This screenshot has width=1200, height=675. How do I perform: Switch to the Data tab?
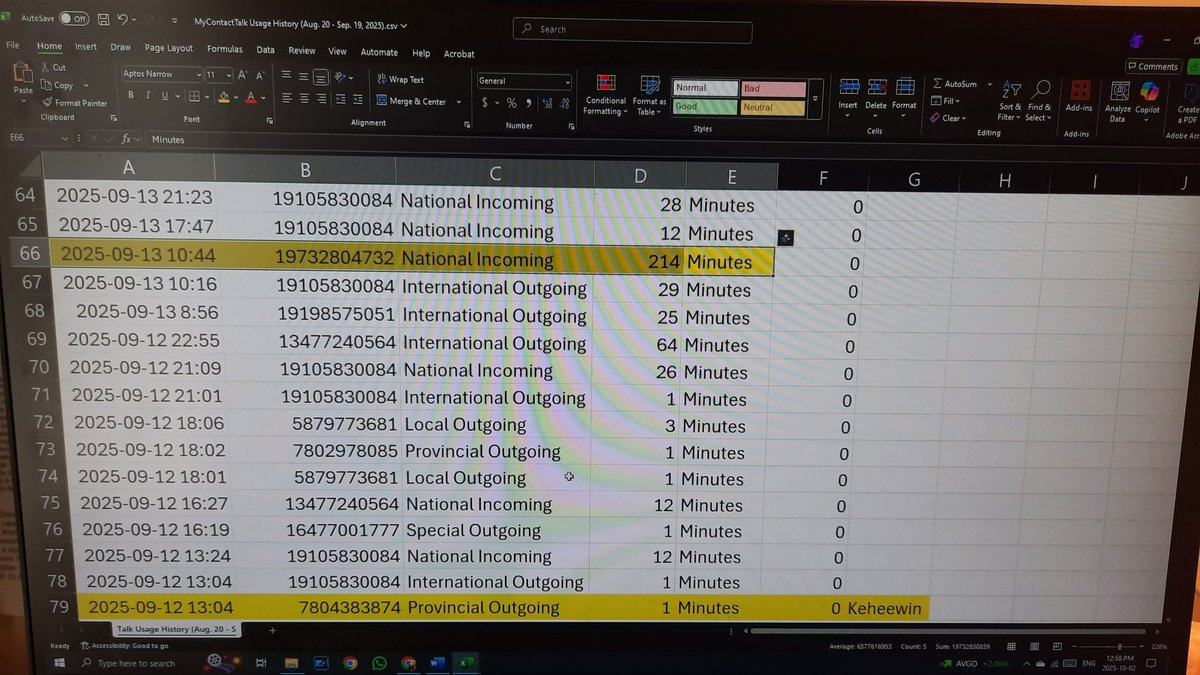(265, 49)
